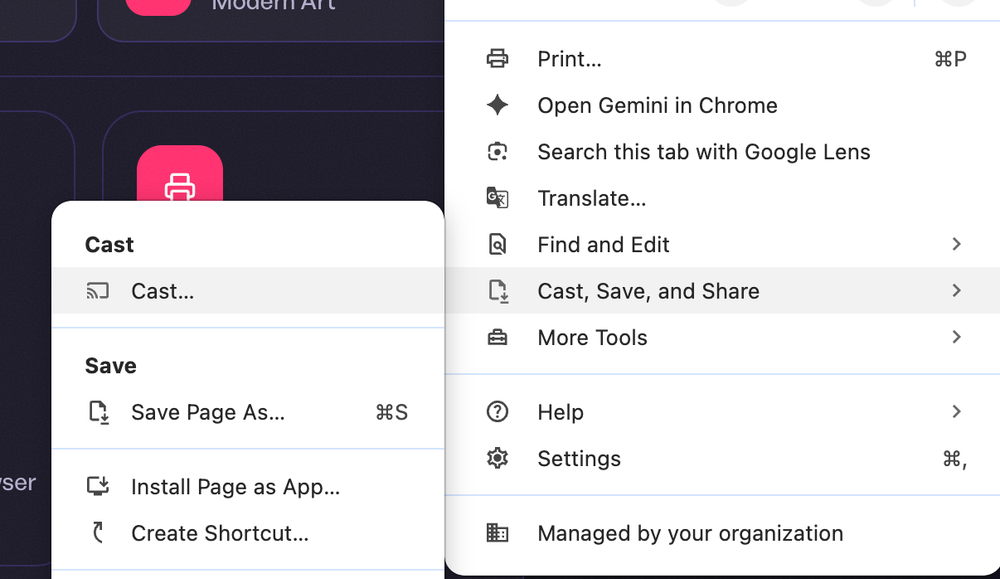Select Cast... in the submenu
Screen dimensions: 1000x579
point(248,291)
